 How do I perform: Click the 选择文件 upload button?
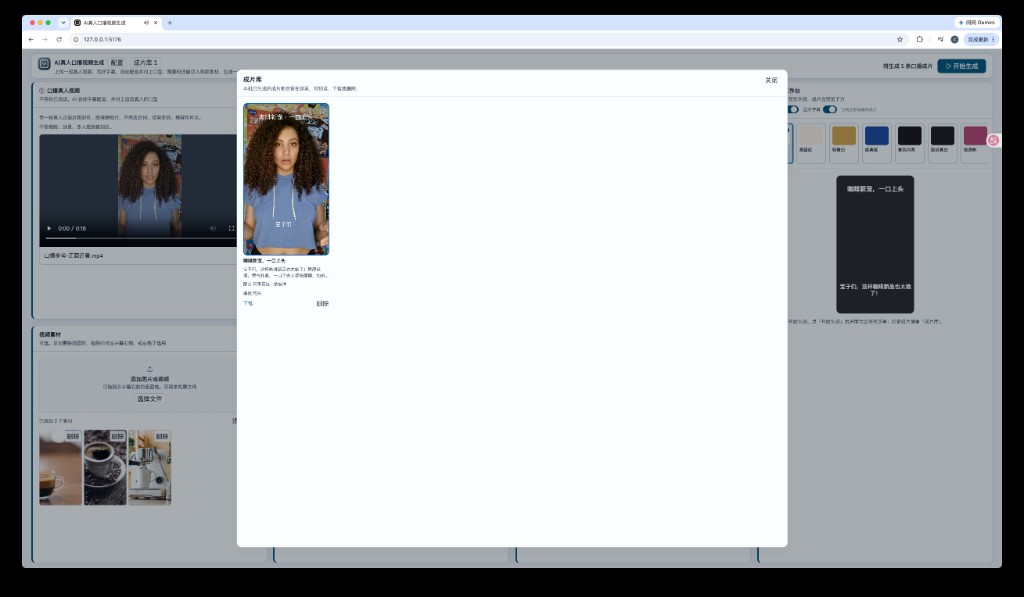click(150, 399)
